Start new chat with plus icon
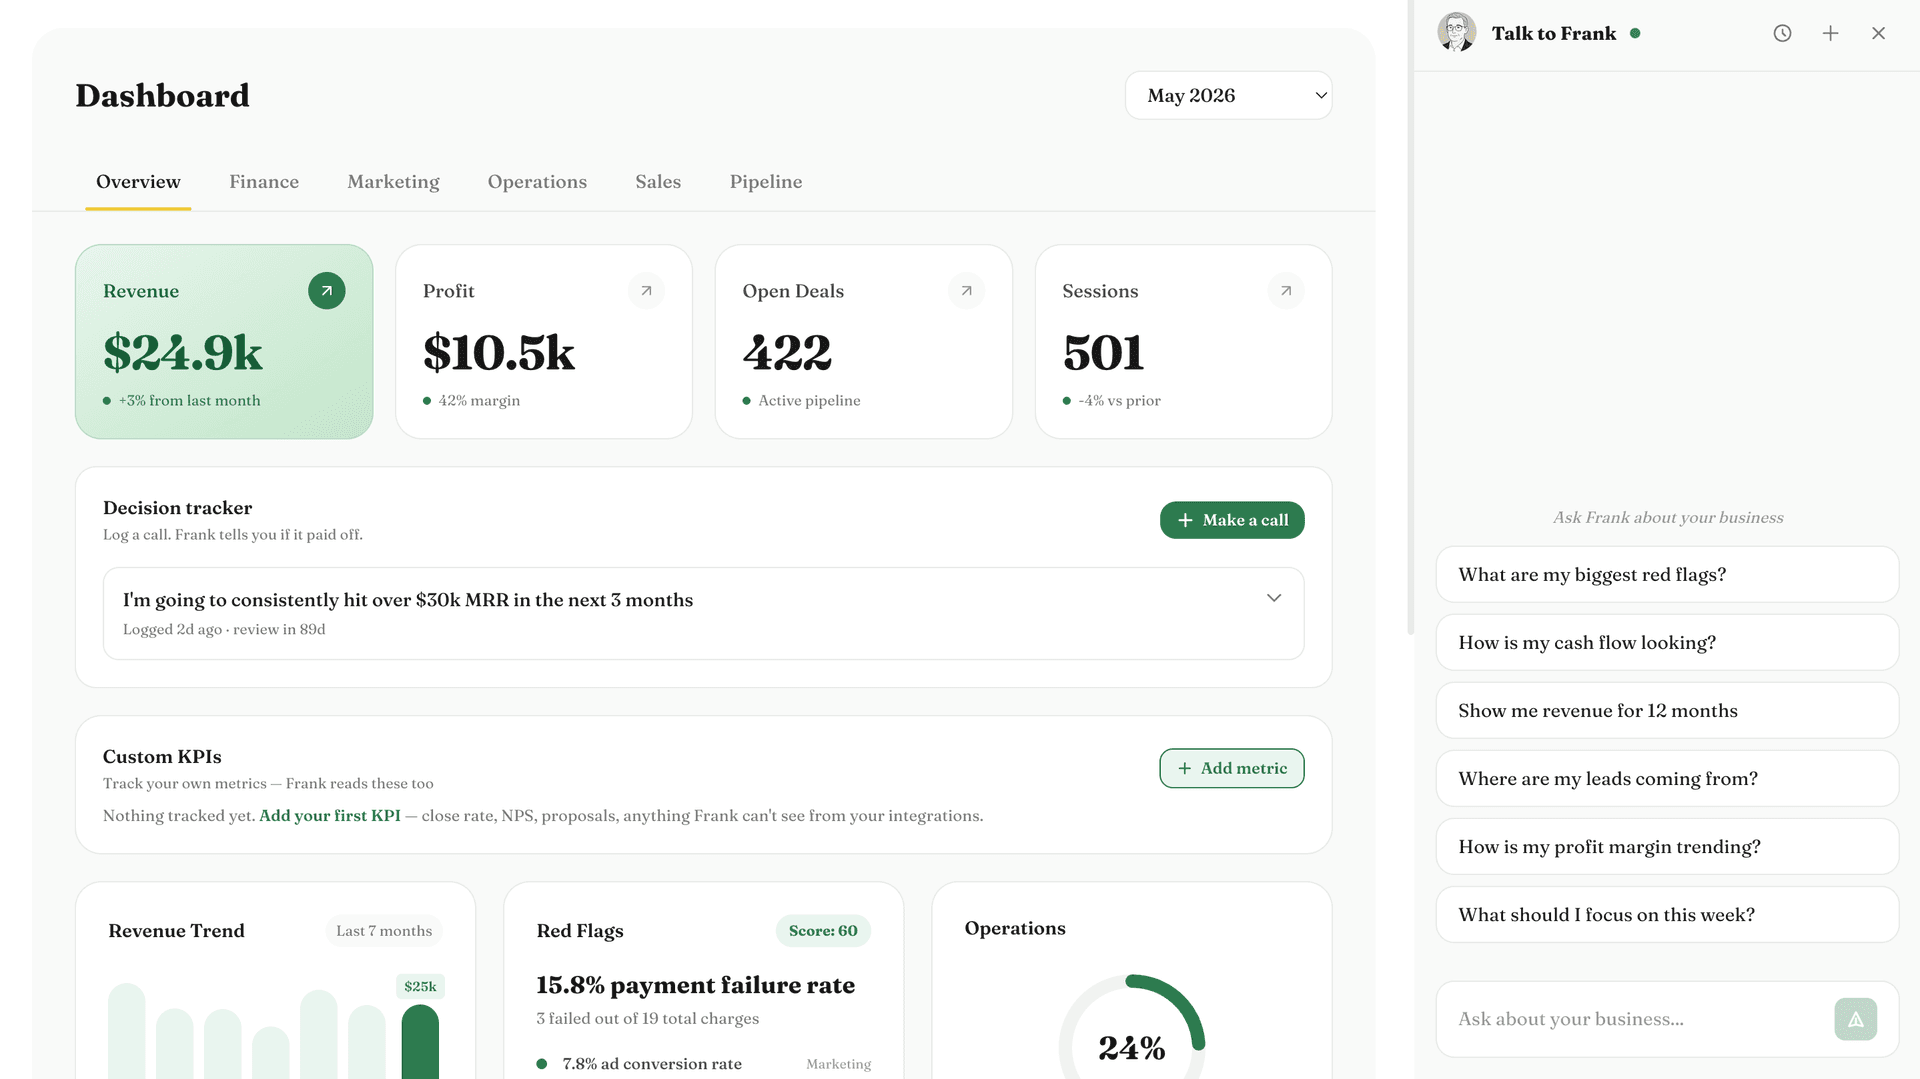Screen dimensions: 1920x1079 point(1830,33)
